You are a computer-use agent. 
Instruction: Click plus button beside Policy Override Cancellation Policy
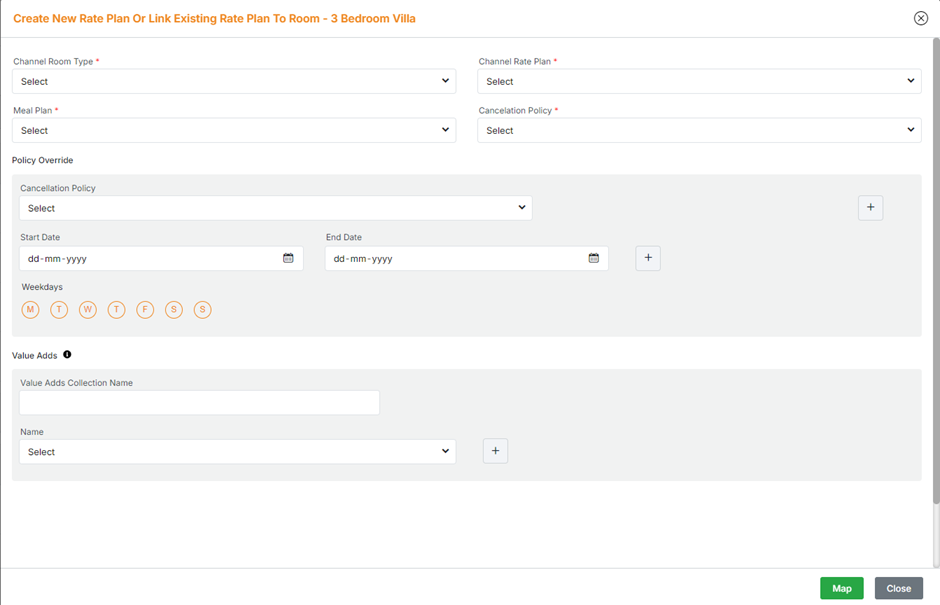click(x=870, y=207)
